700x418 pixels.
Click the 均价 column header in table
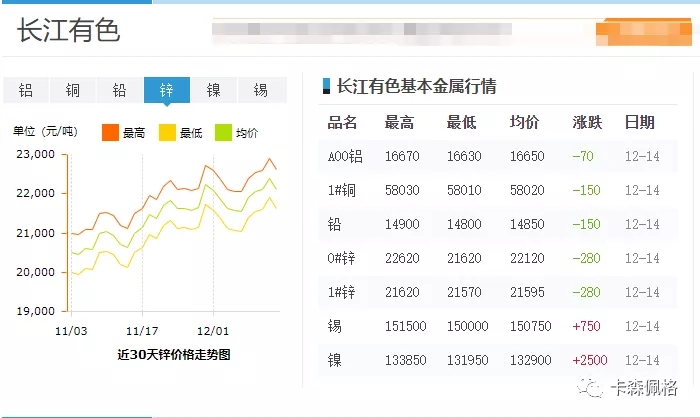[x=524, y=122]
